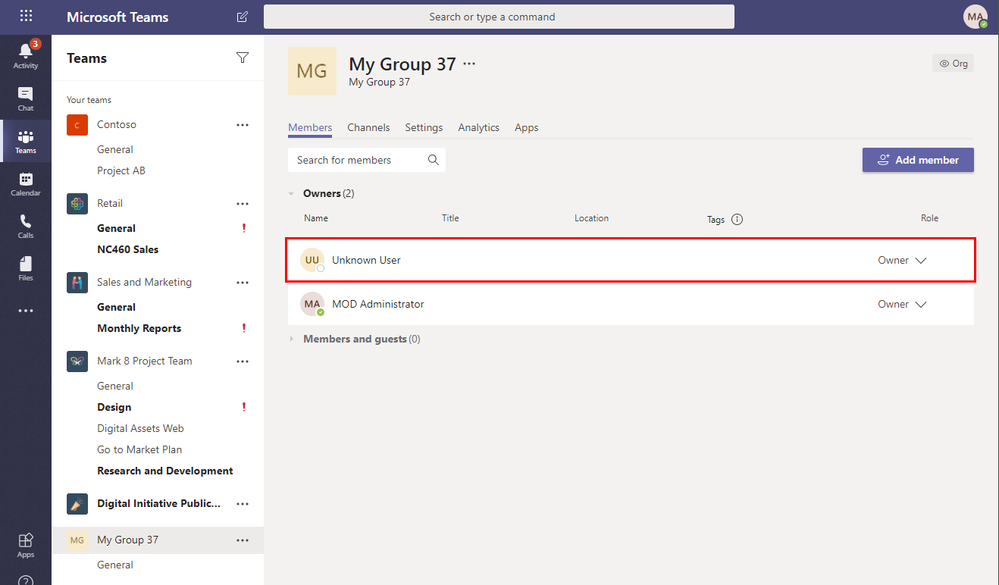This screenshot has width=999, height=585.
Task: Collapse the Owners section
Action: pyautogui.click(x=291, y=194)
